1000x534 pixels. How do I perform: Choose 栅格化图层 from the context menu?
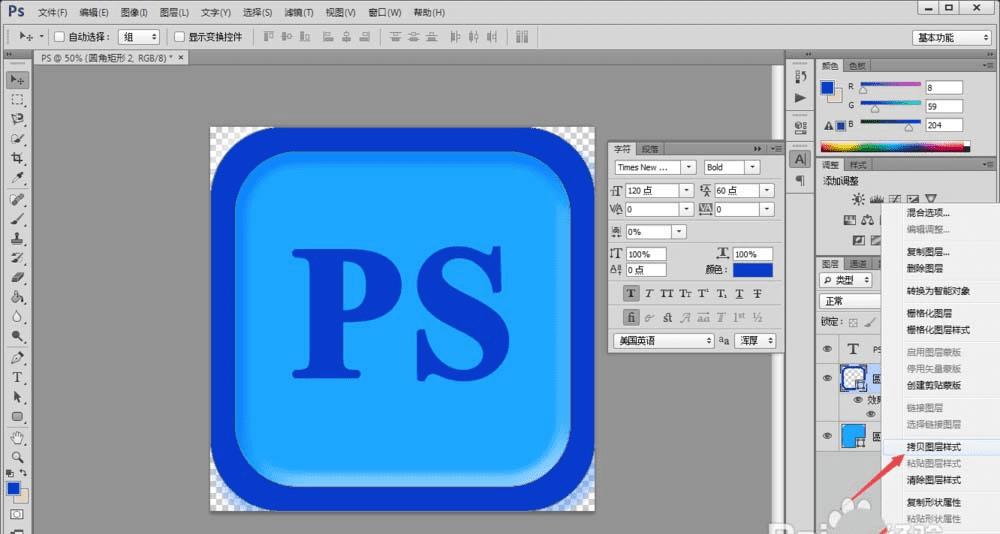(929, 313)
